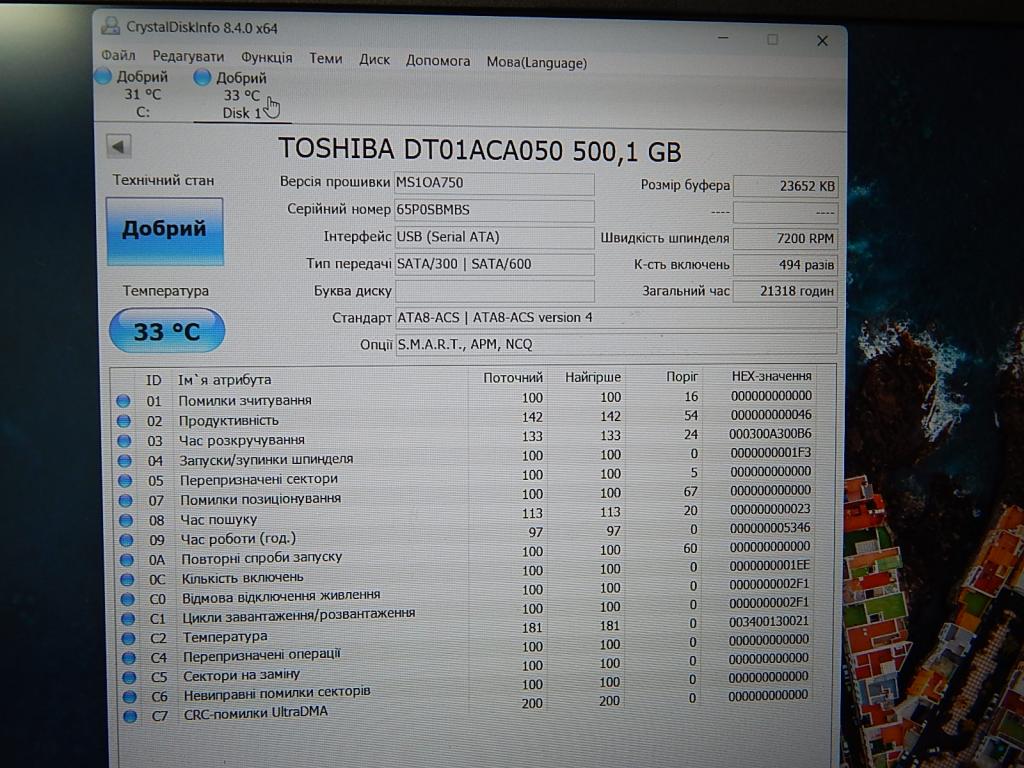Click the Версія прошивки field
The height and width of the screenshot is (768, 1024).
point(494,183)
